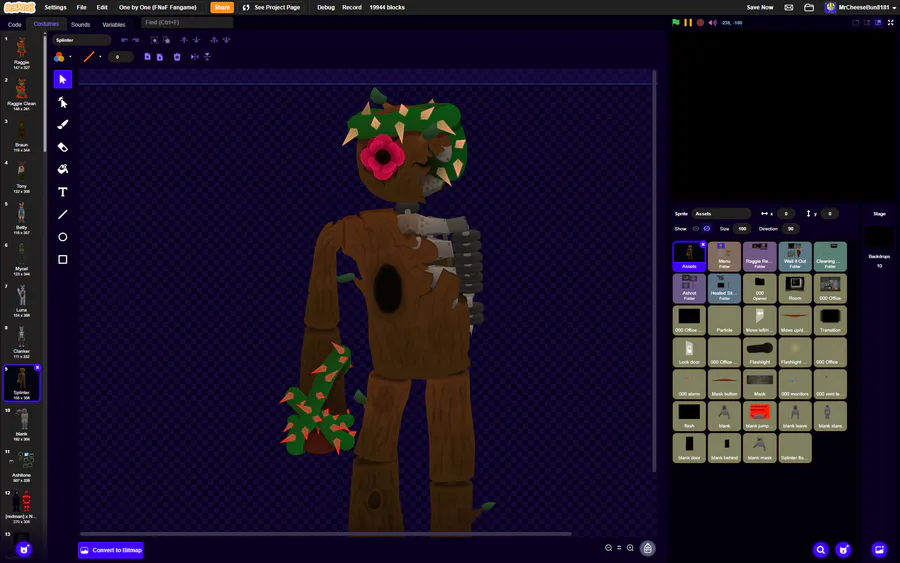Screen dimensions: 900x563
Task: Open the messages envelope icon
Action: pos(789,7)
